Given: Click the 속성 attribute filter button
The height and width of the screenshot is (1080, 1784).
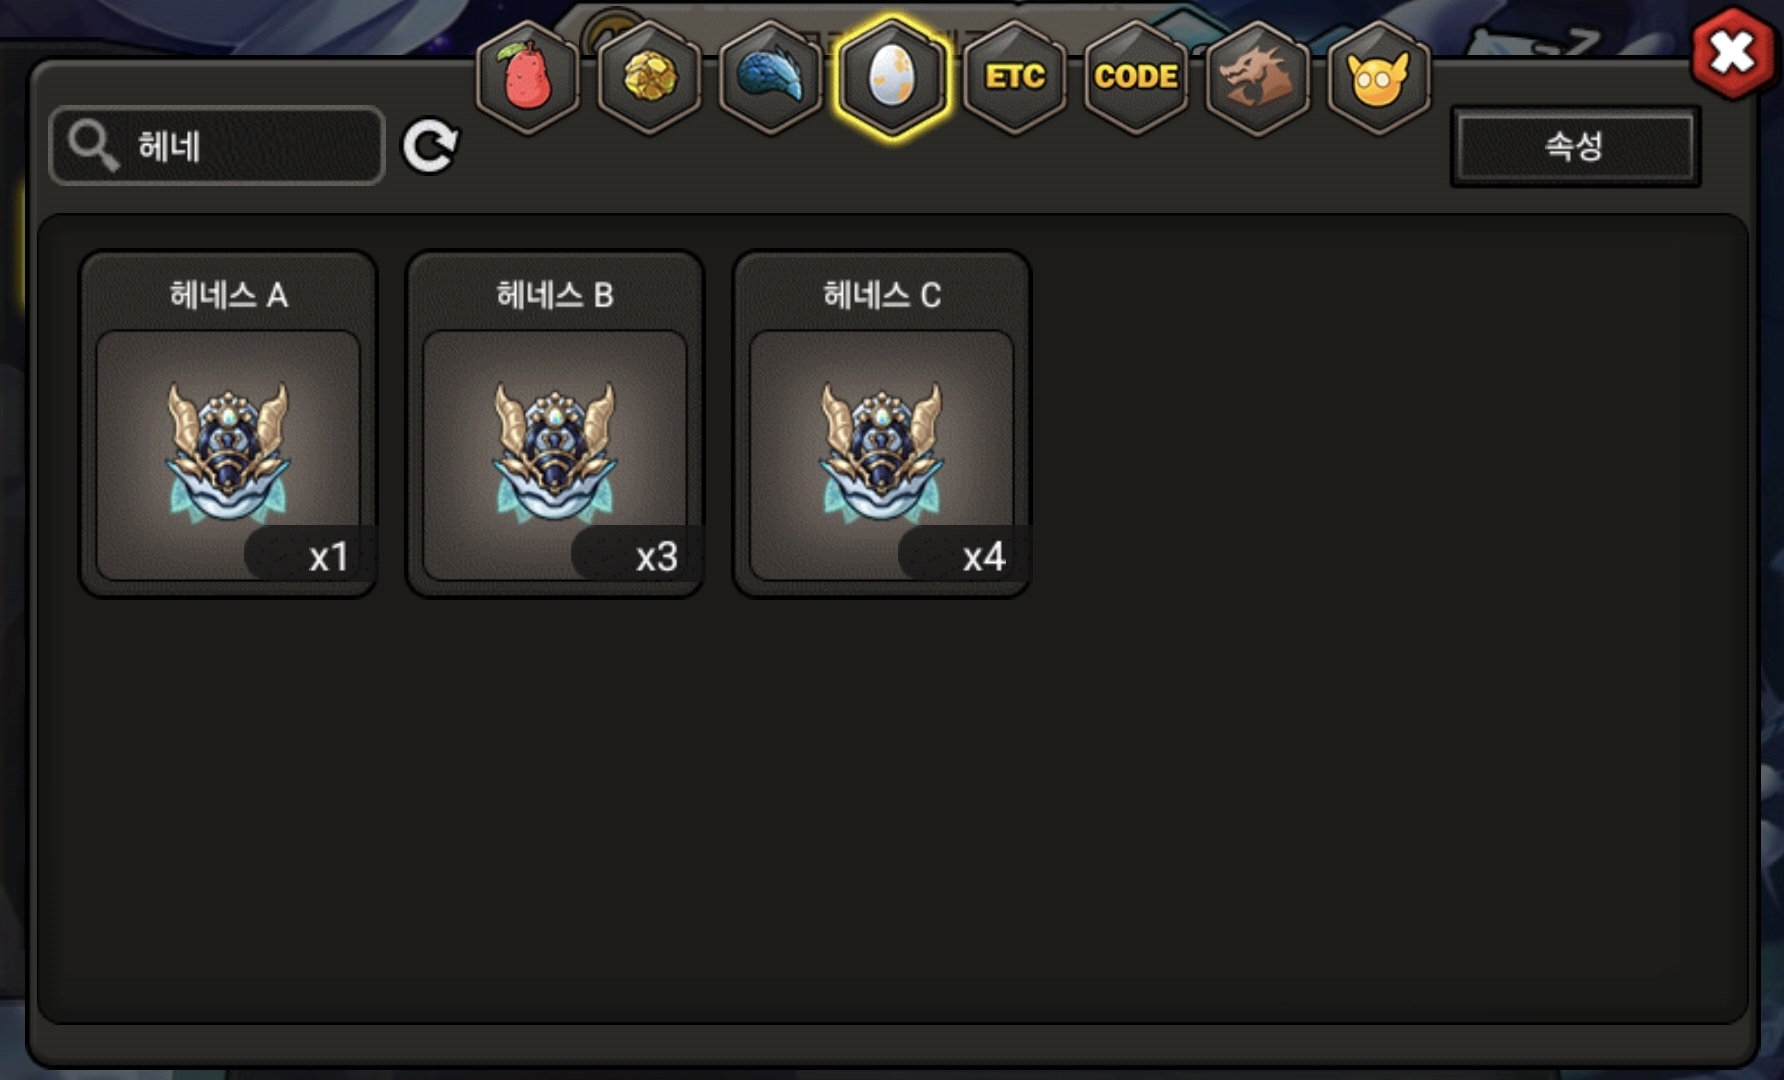Looking at the screenshot, I should pos(1575,146).
